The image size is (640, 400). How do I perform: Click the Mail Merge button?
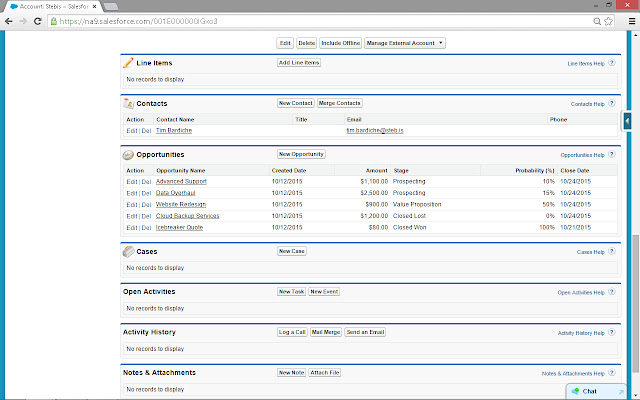(326, 332)
